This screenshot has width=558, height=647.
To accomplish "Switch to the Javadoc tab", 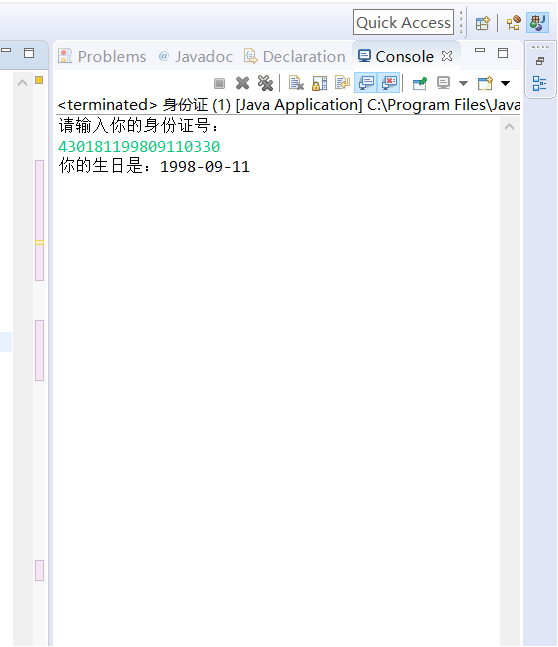I will click(196, 57).
